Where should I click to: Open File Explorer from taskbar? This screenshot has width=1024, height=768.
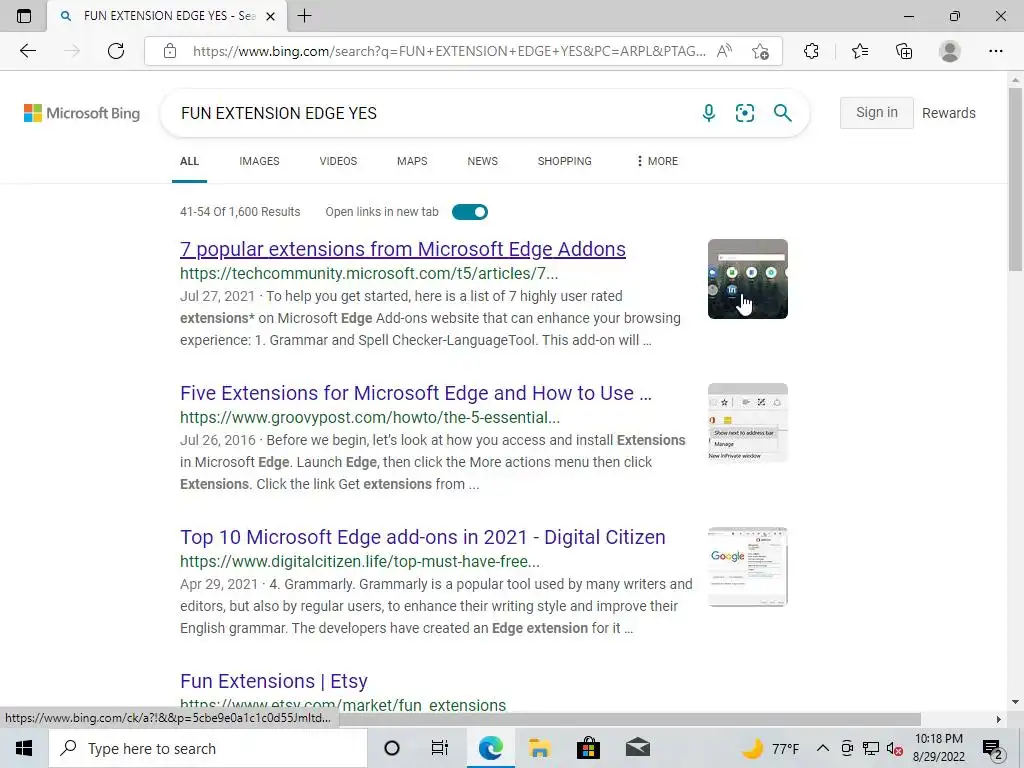539,748
